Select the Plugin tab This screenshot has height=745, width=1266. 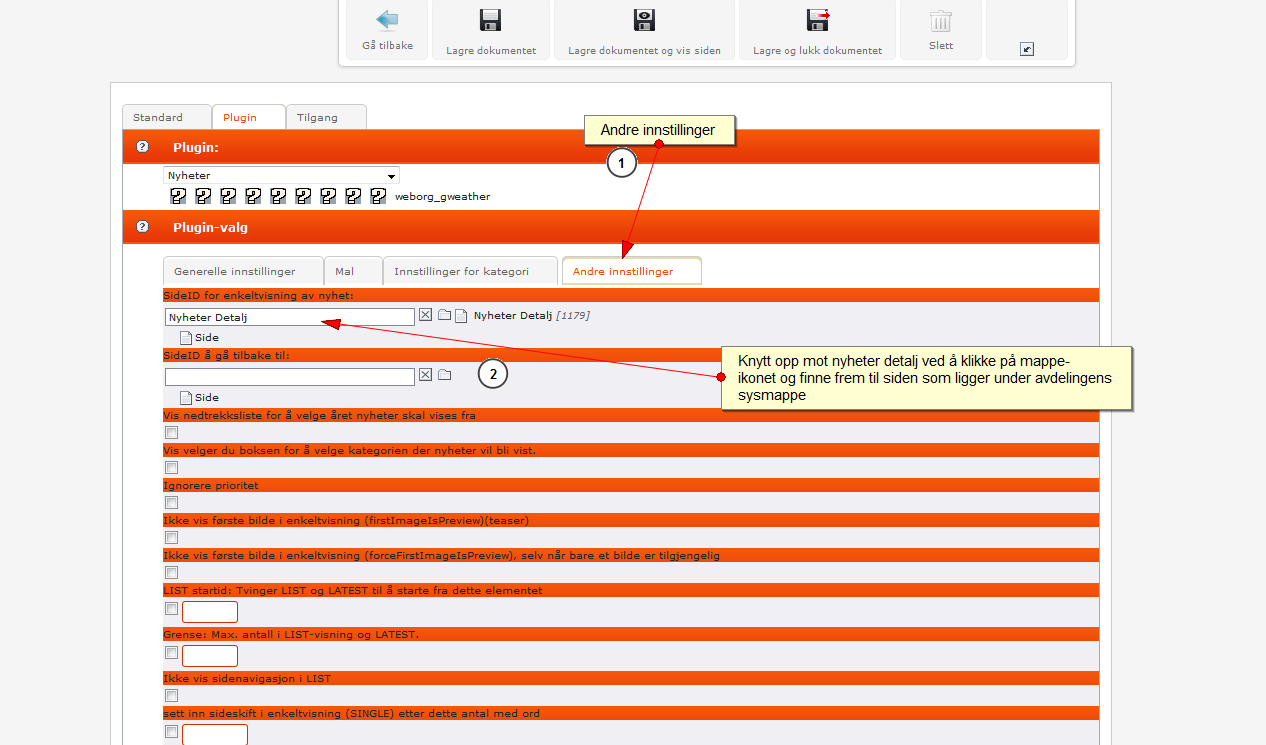click(x=249, y=117)
